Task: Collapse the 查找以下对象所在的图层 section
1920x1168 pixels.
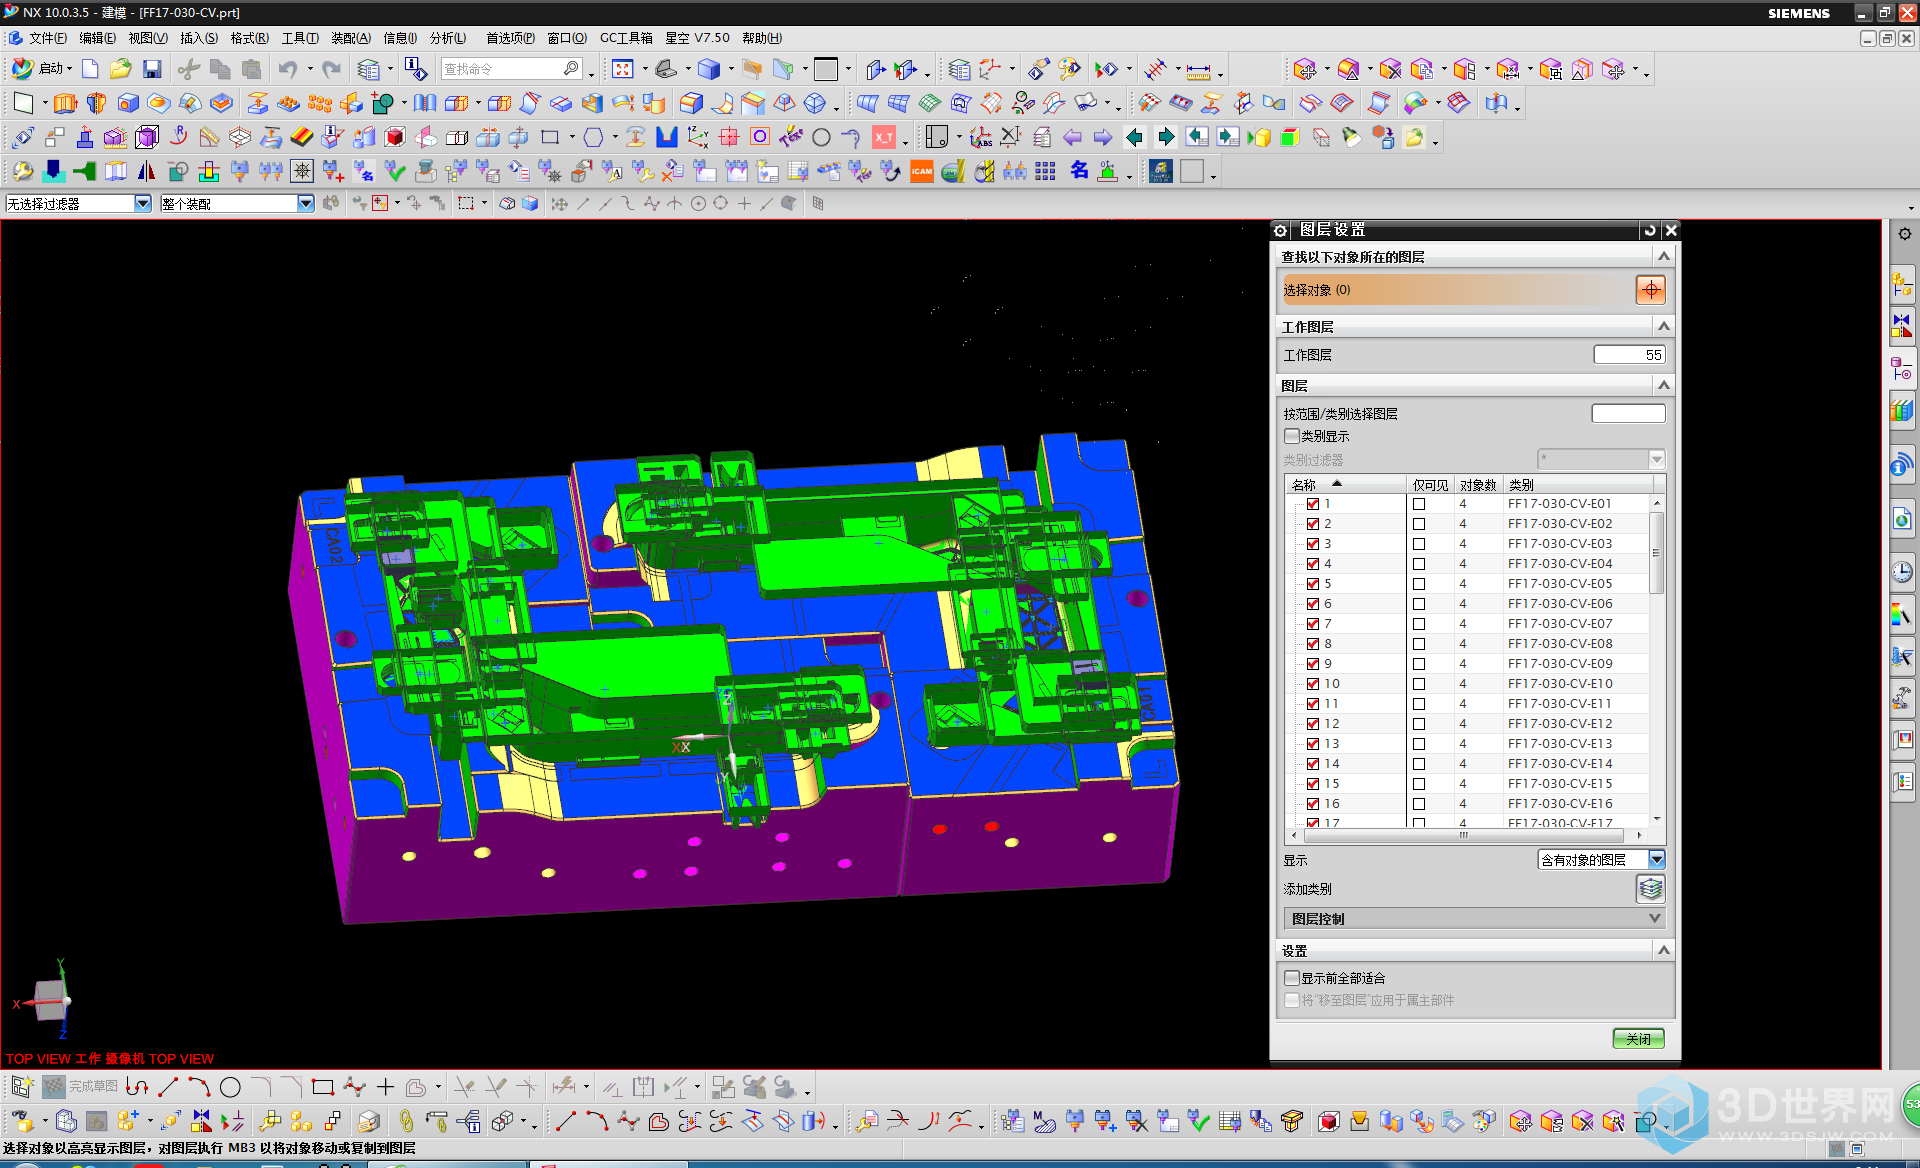Action: point(1664,257)
